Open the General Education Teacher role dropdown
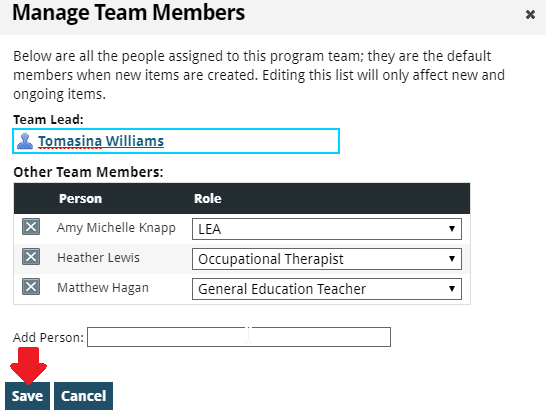 327,289
